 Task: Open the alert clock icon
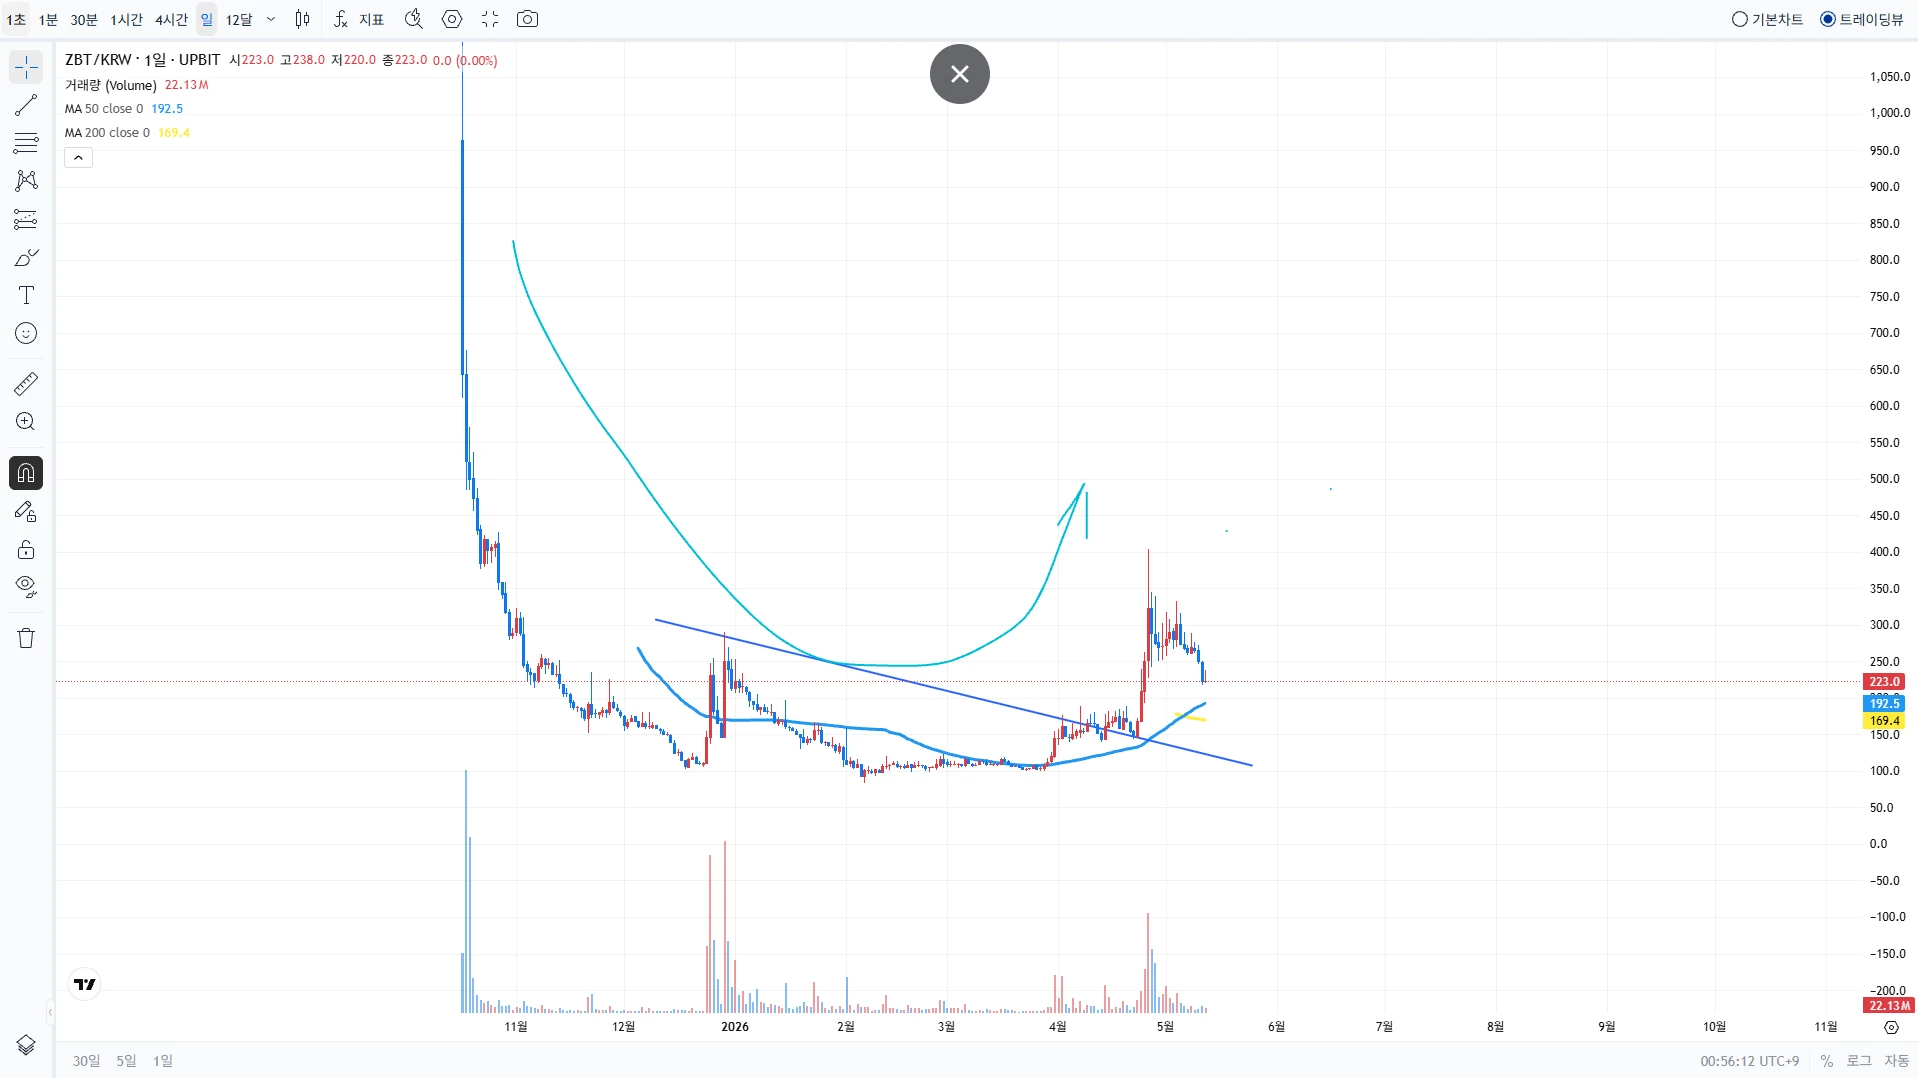(414, 19)
